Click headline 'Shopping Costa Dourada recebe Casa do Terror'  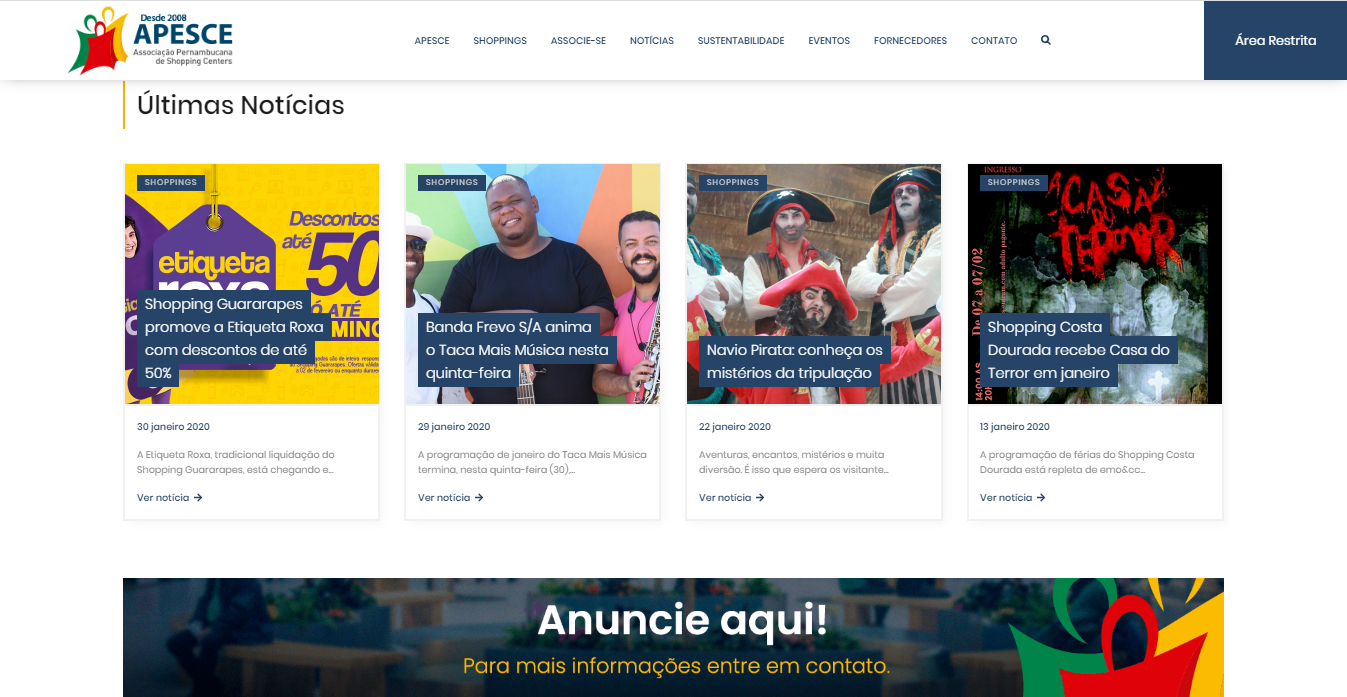click(1078, 350)
